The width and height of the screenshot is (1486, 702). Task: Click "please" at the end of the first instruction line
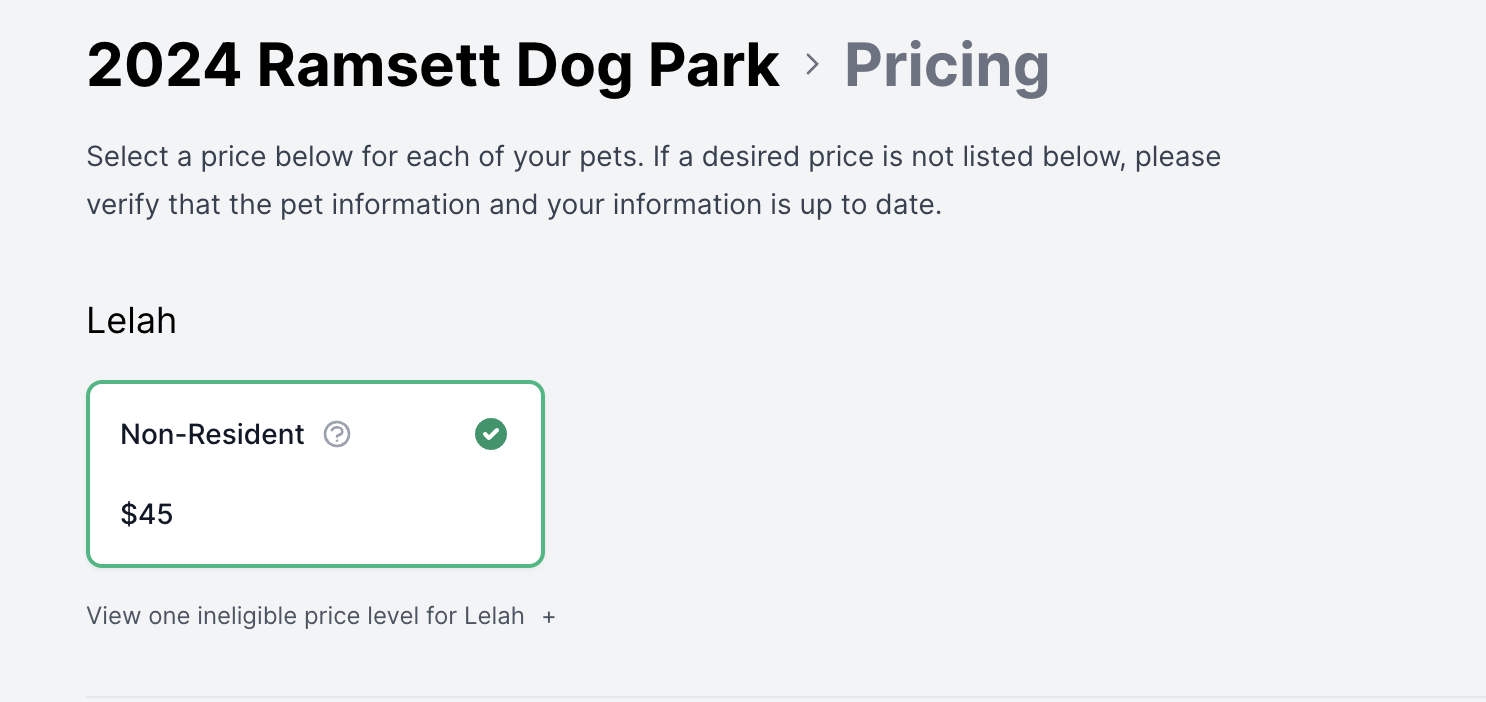tap(1178, 157)
